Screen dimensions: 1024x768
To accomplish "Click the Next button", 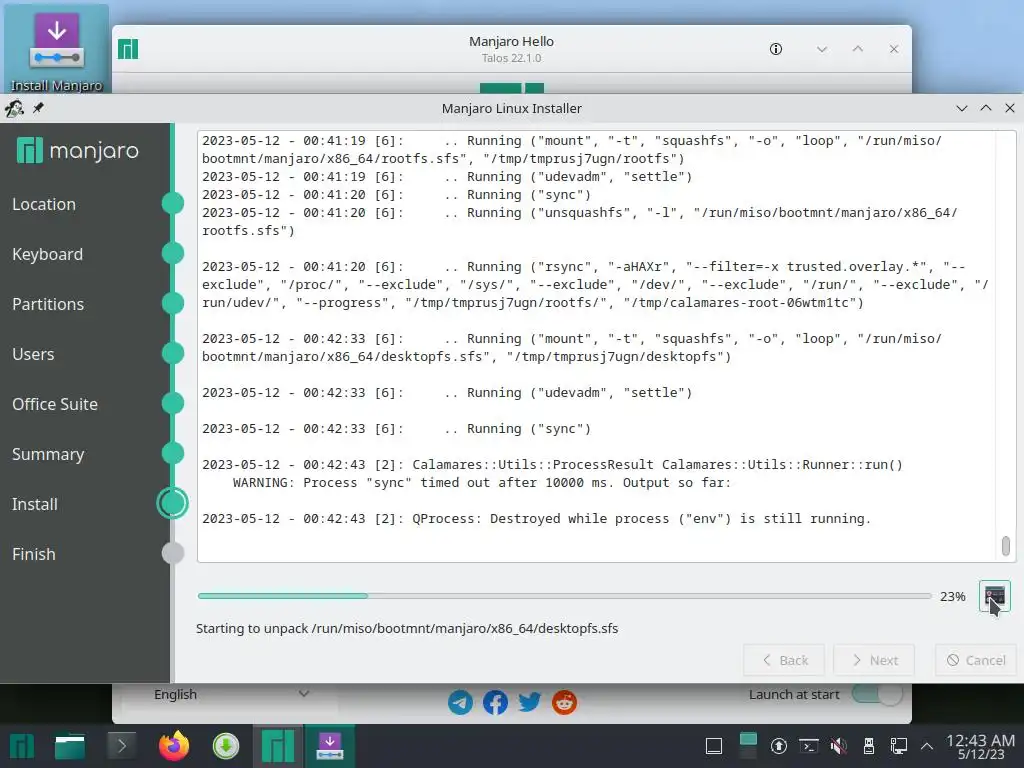I will [x=874, y=660].
